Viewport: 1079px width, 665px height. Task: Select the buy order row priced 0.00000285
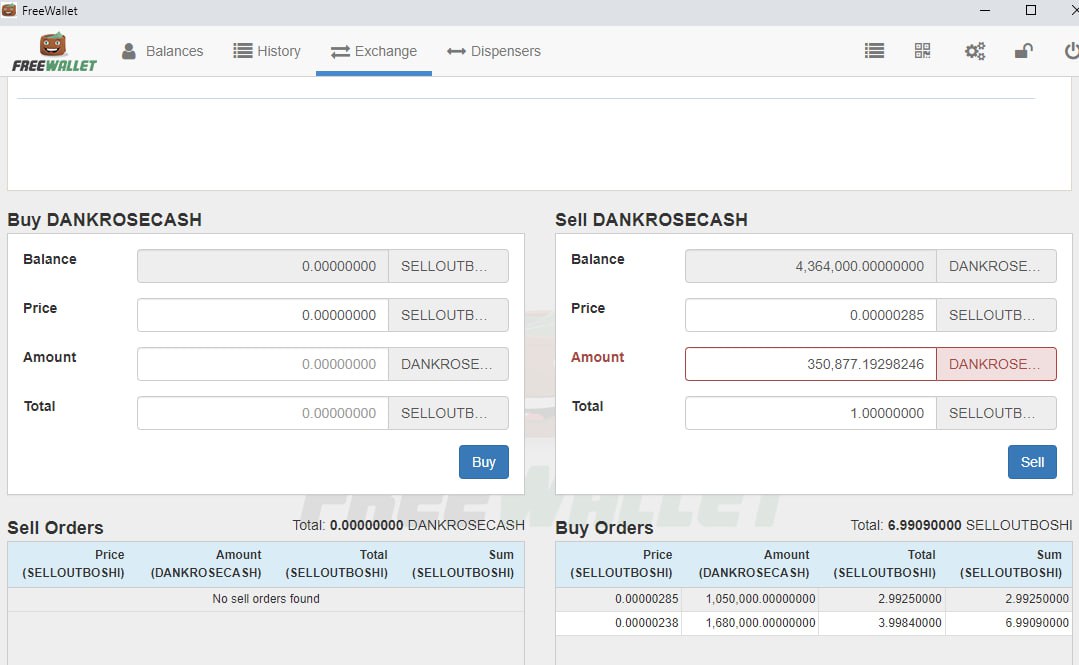click(813, 599)
